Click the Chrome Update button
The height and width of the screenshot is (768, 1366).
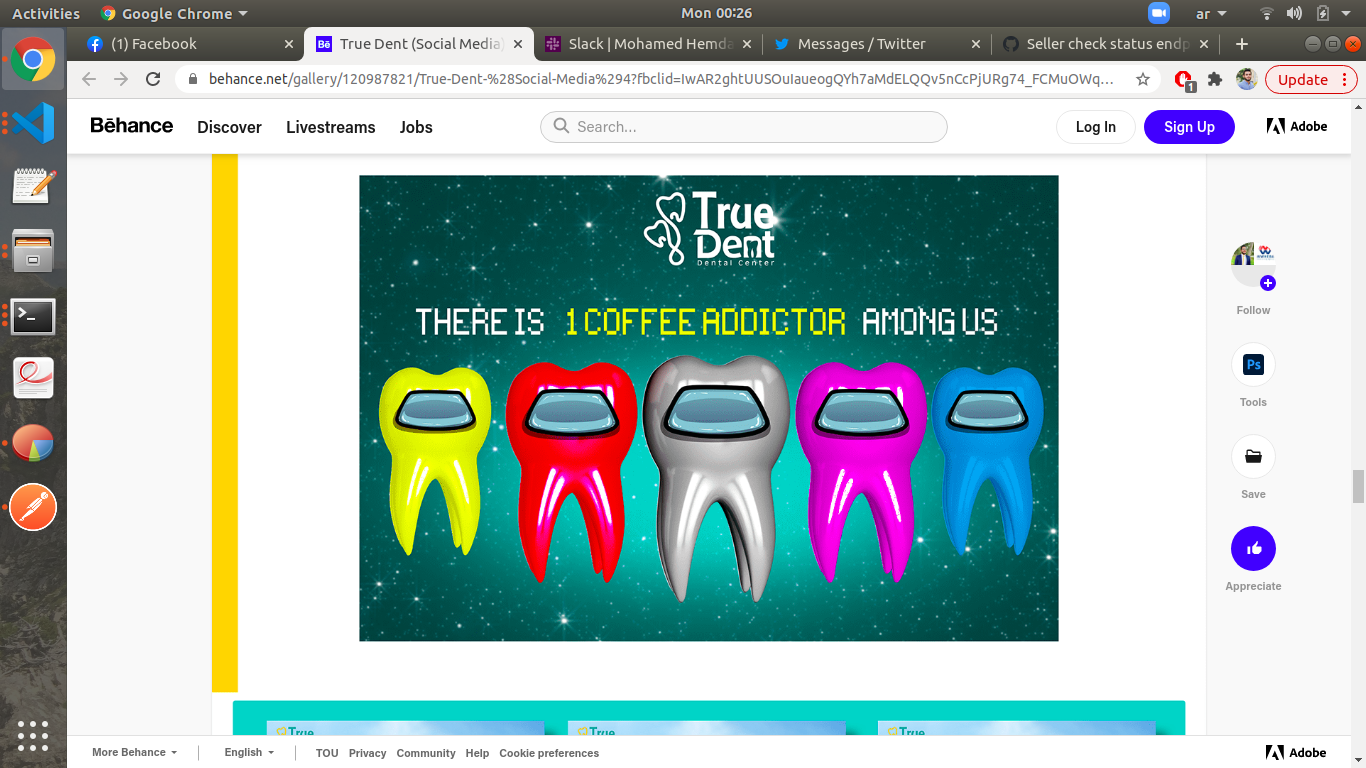click(x=1311, y=80)
